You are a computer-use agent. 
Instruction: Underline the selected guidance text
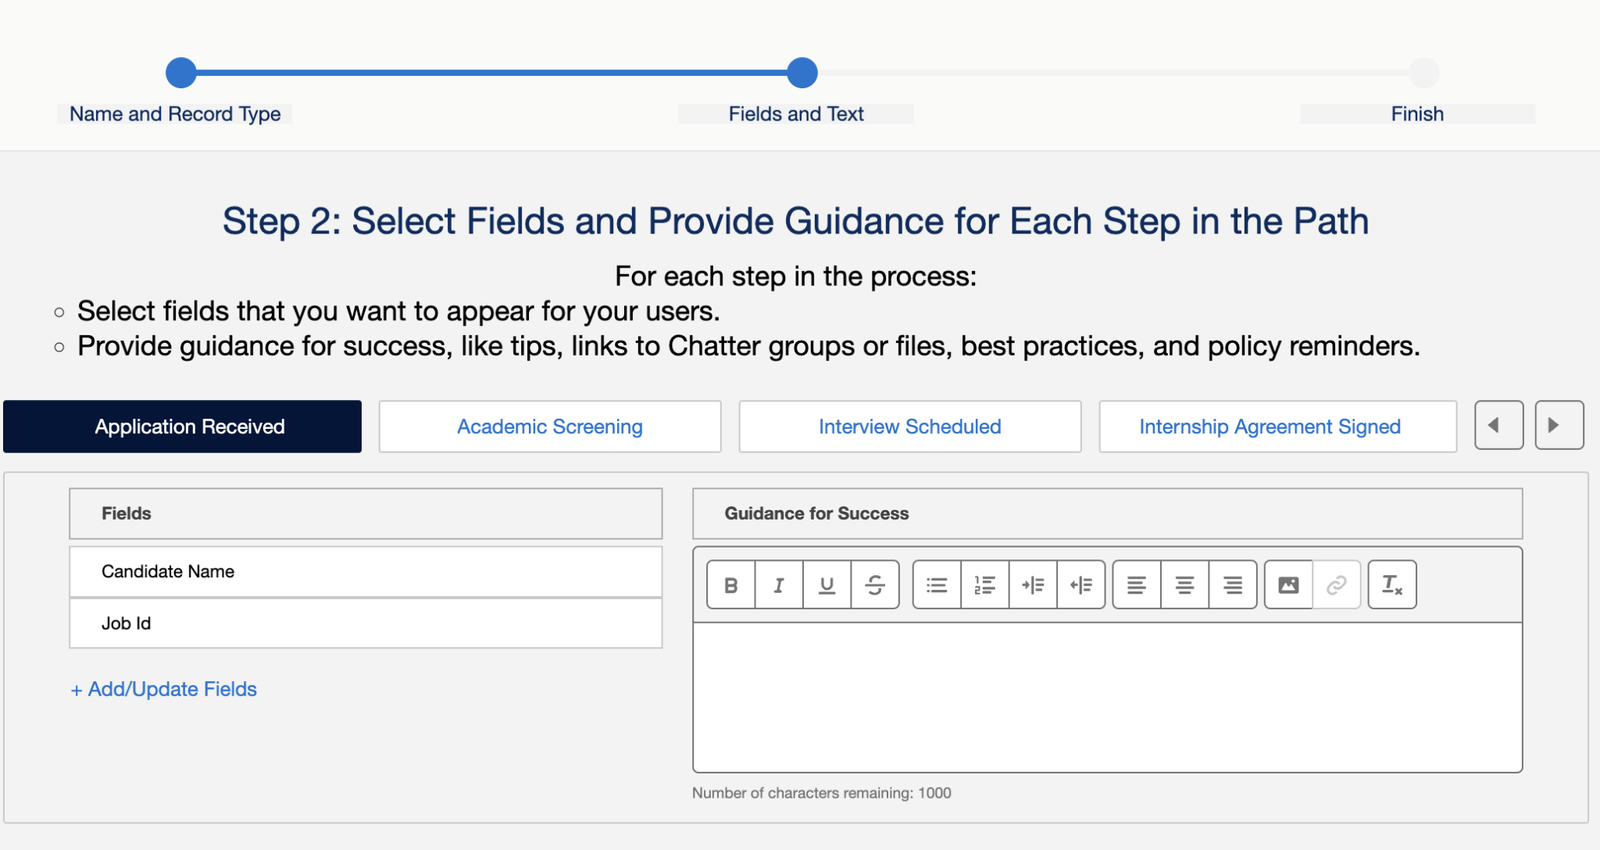coord(827,585)
